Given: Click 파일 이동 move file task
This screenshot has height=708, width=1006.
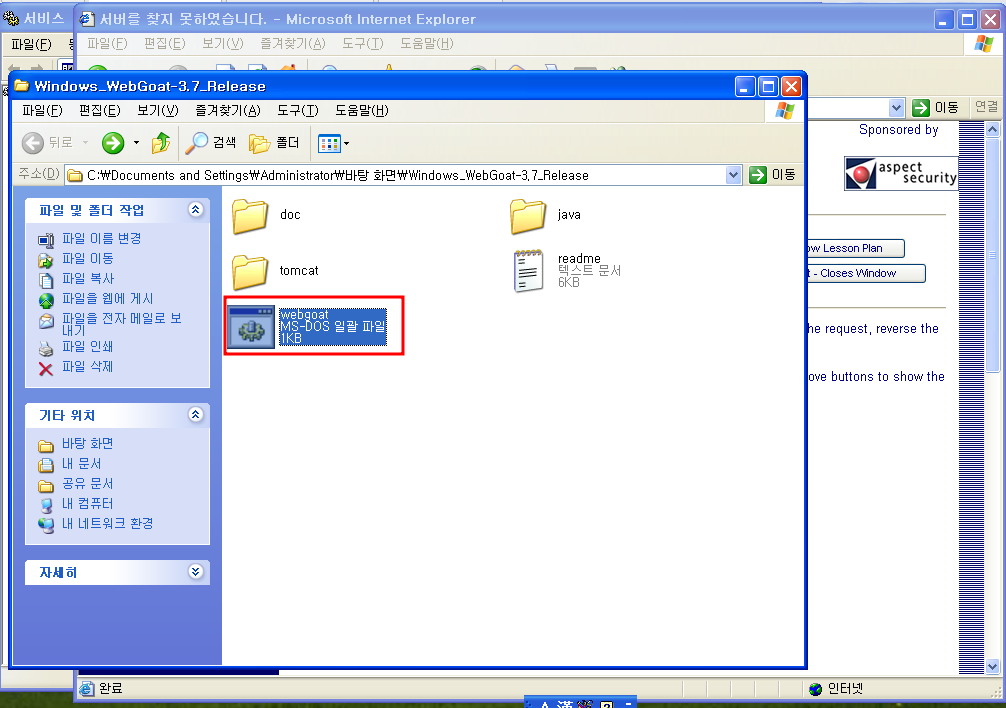Looking at the screenshot, I should (x=87, y=258).
